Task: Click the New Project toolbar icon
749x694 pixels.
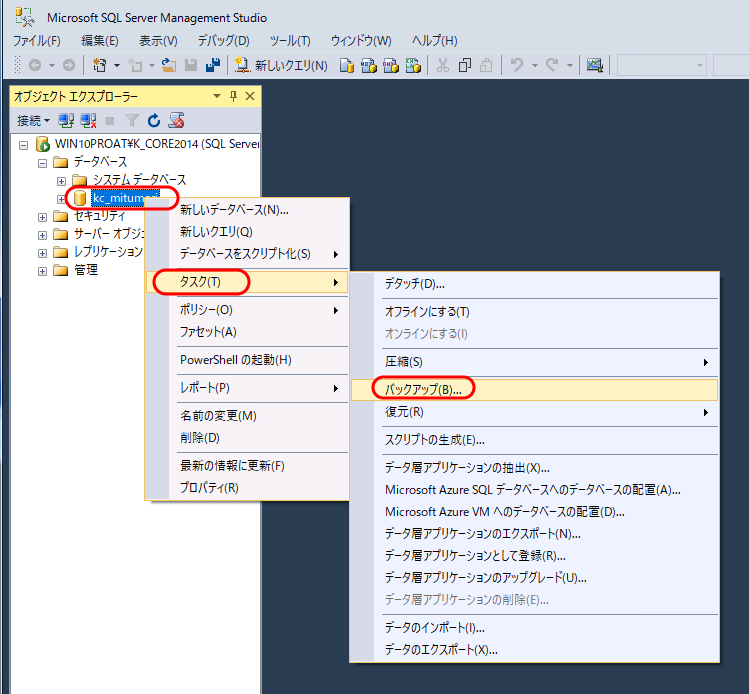Action: point(99,65)
